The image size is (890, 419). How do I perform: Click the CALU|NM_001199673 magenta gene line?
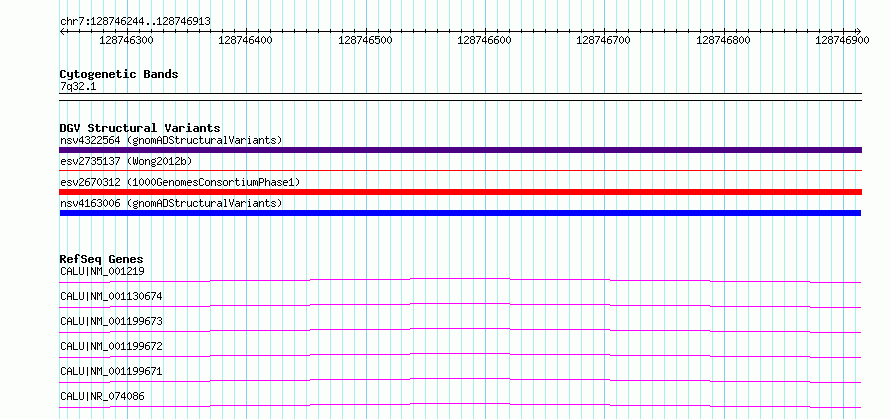coord(460,330)
